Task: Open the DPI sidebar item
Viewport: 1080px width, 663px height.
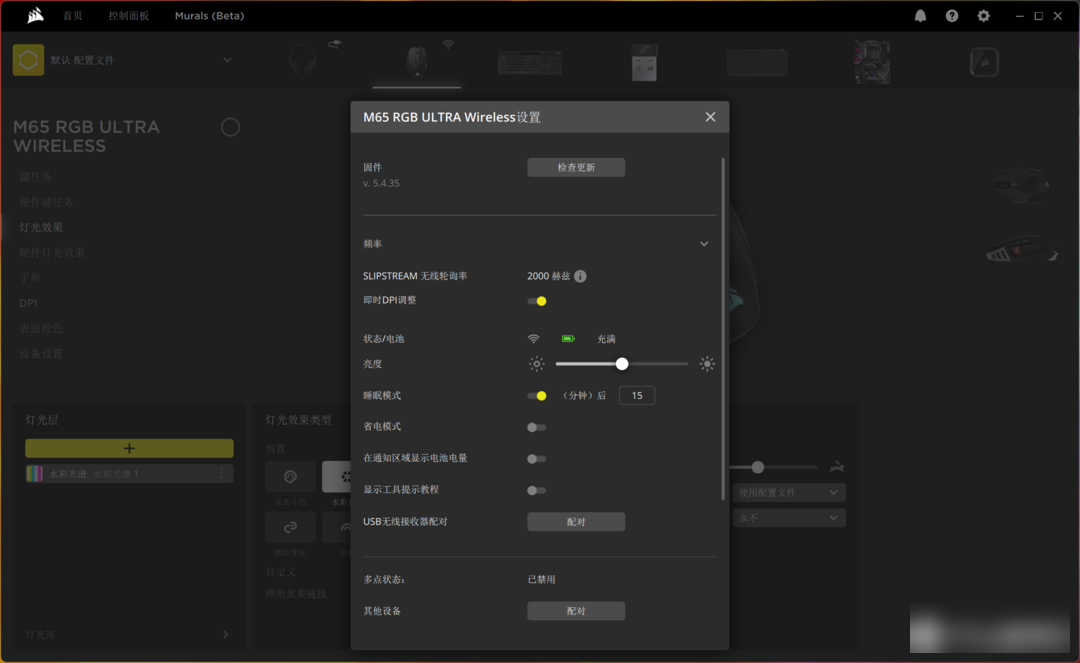Action: click(x=28, y=303)
